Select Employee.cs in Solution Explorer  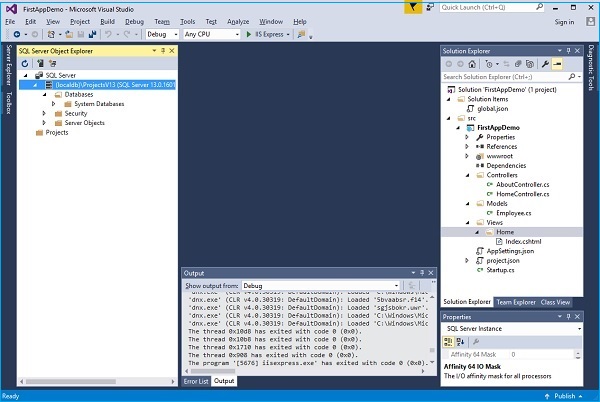514,213
